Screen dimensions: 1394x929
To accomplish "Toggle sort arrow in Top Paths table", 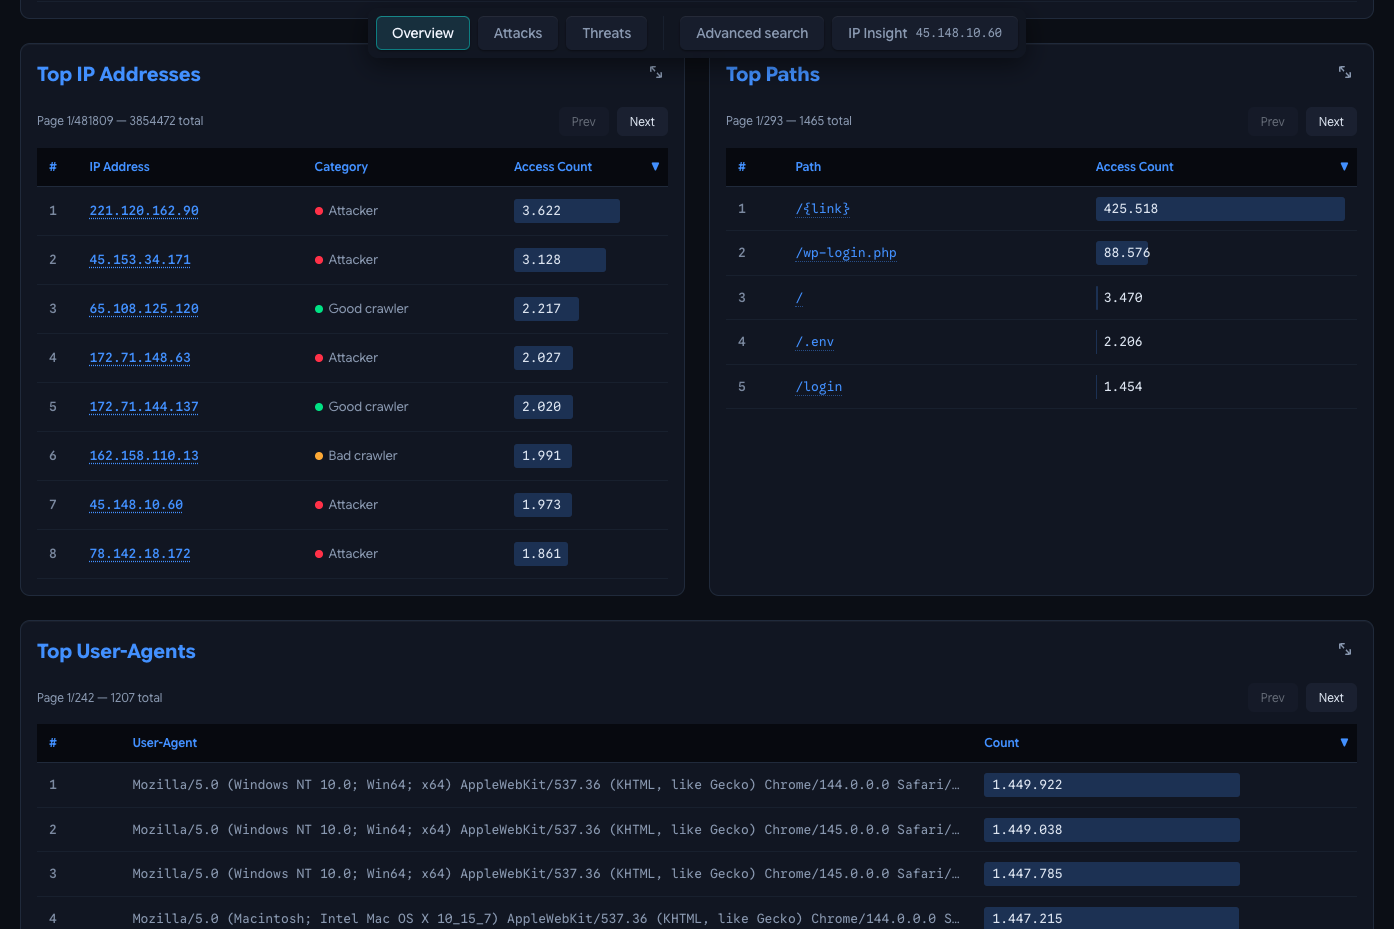I will tap(1344, 167).
